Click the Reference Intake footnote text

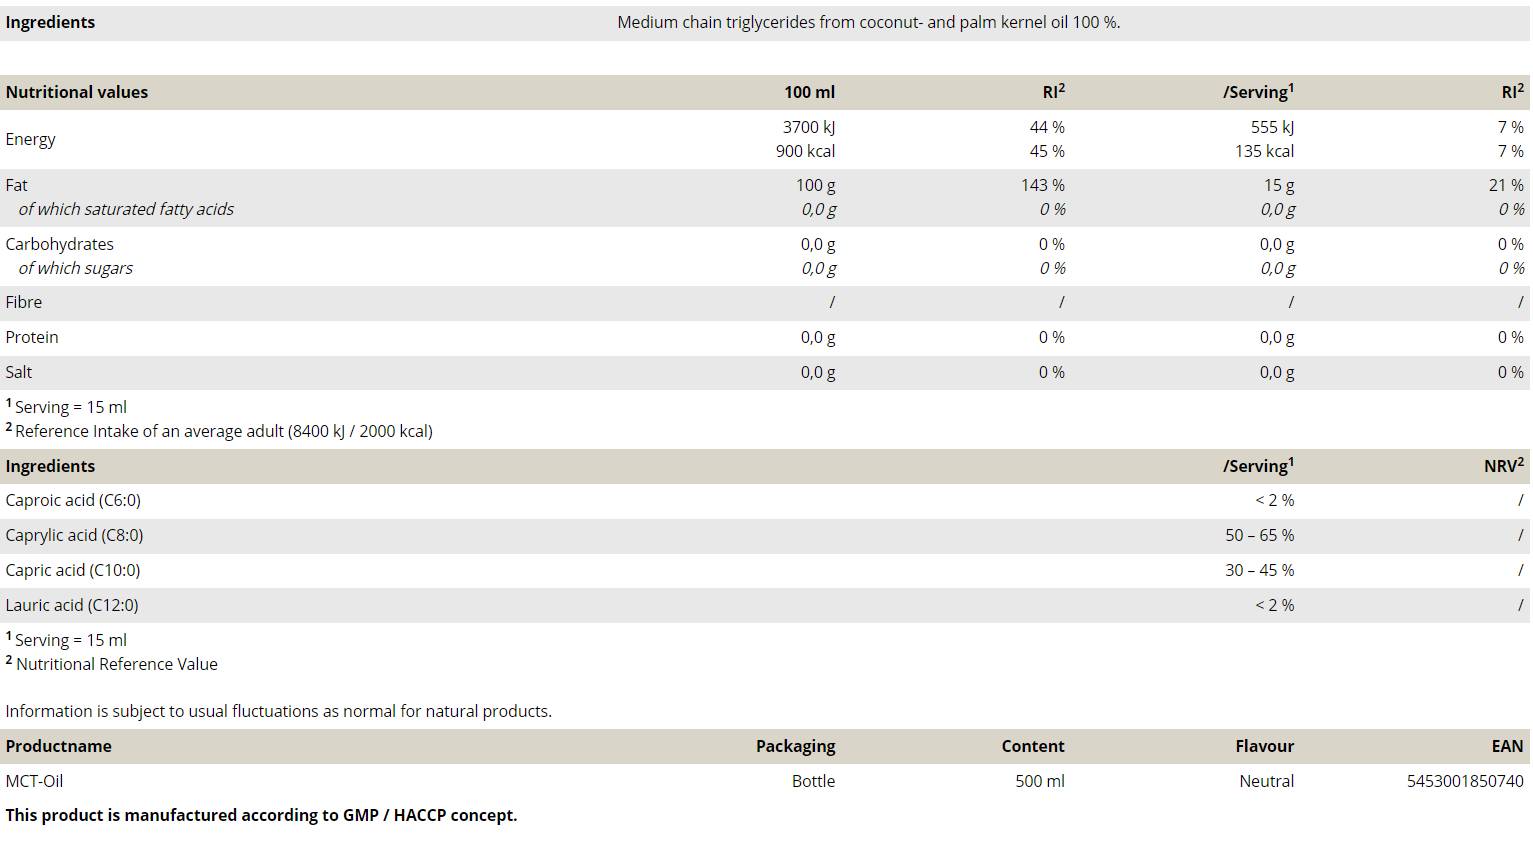point(224,431)
